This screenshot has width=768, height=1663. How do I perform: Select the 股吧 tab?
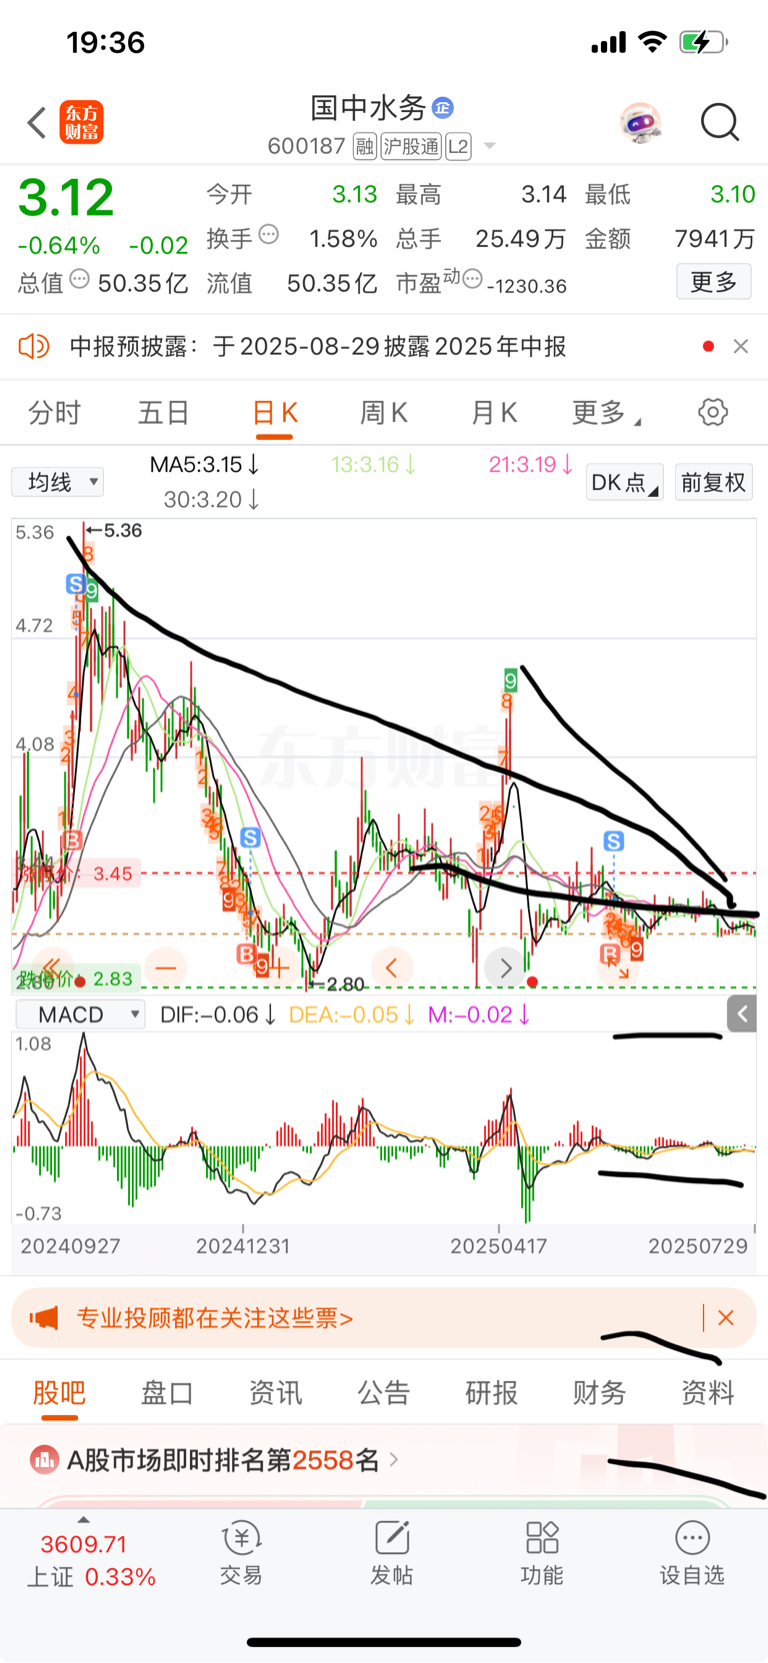pos(59,1392)
